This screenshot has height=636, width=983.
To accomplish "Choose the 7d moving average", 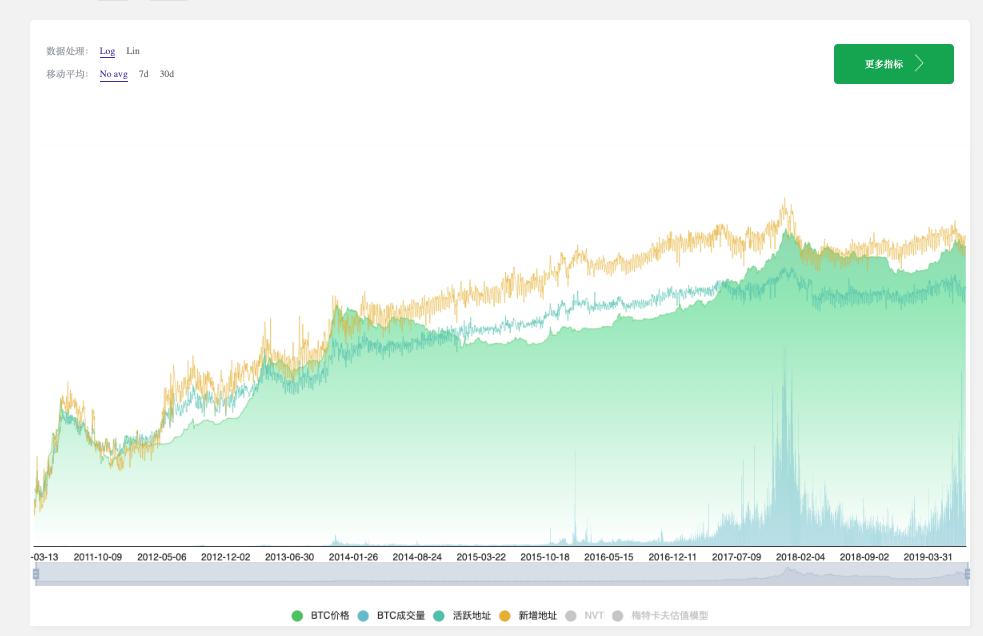I will point(144,74).
